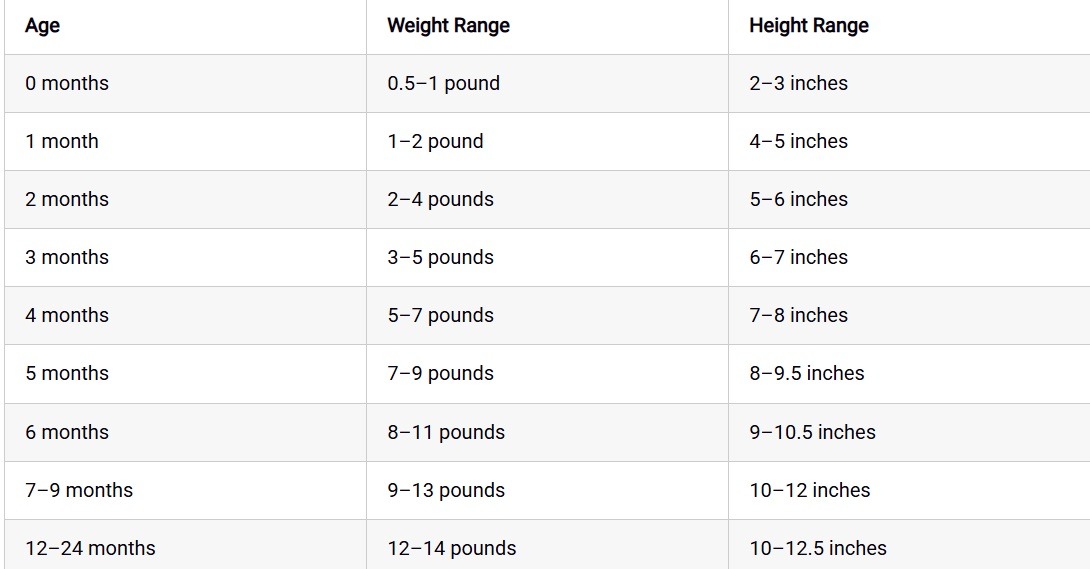This screenshot has width=1090, height=569.
Task: Select the "0 months" age cell
Action: pos(67,84)
